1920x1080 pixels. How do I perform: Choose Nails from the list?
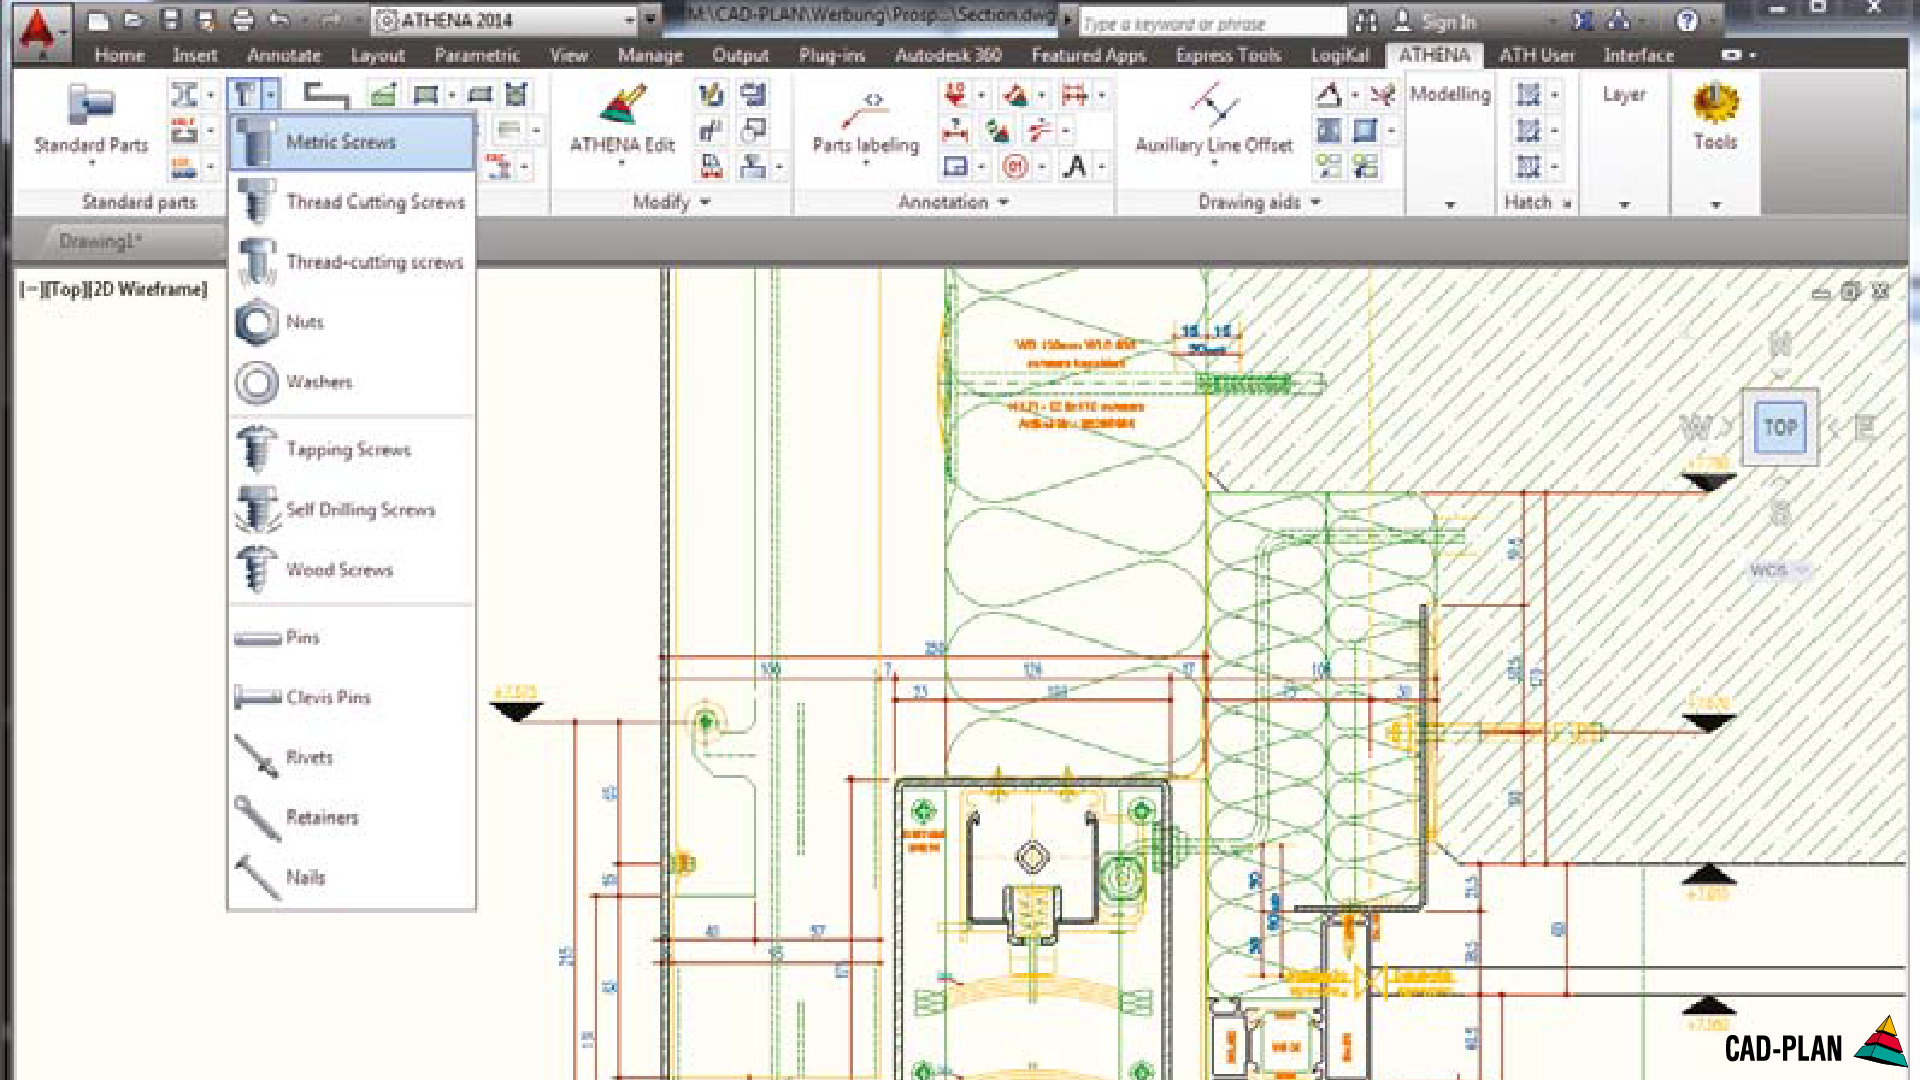point(351,878)
